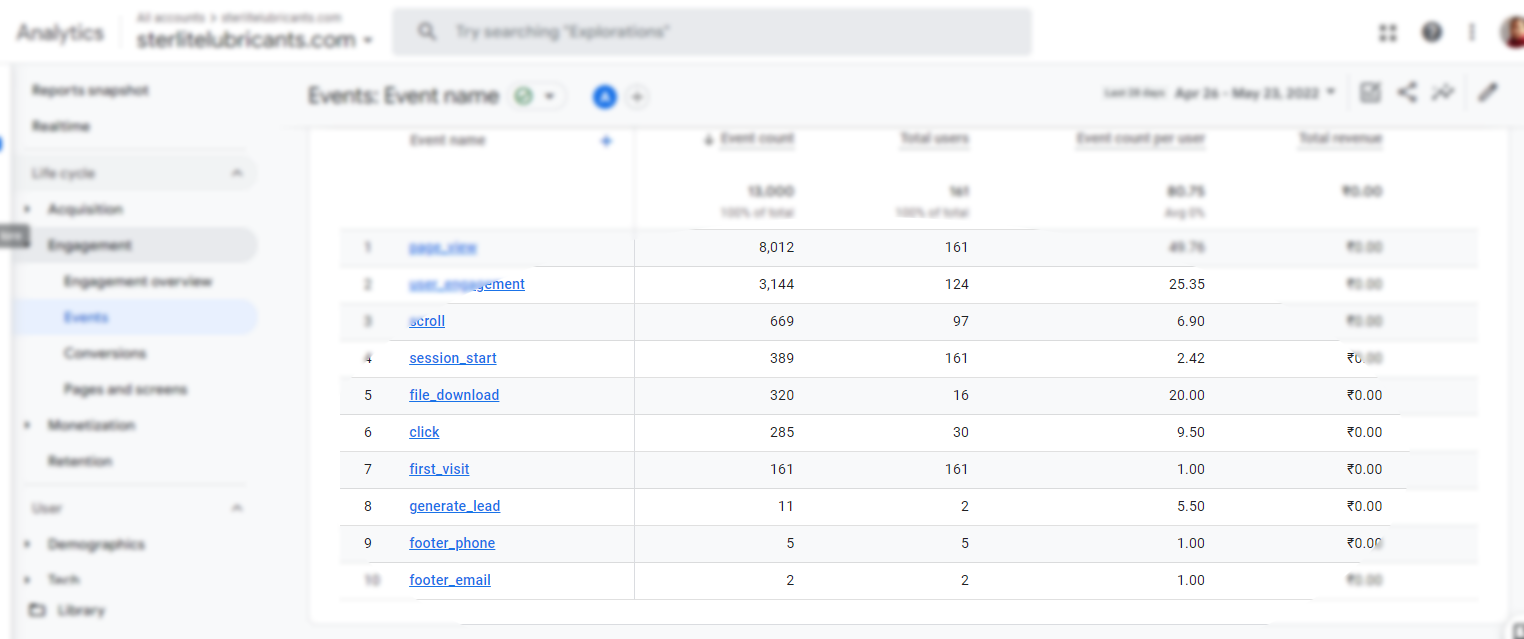Click the 8,012 event count cell
This screenshot has height=639, width=1524.
click(x=776, y=247)
